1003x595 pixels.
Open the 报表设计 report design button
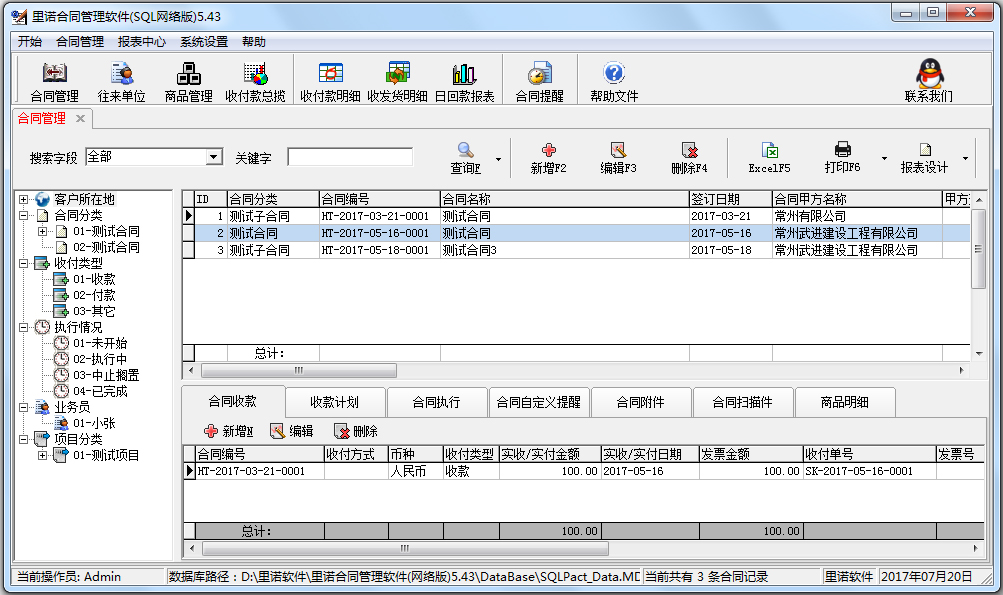pyautogui.click(x=924, y=157)
